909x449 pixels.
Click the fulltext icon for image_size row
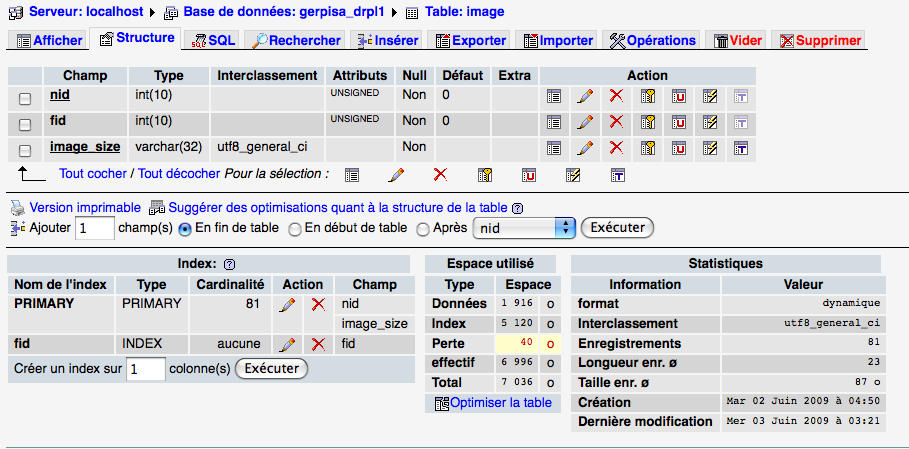click(x=741, y=148)
